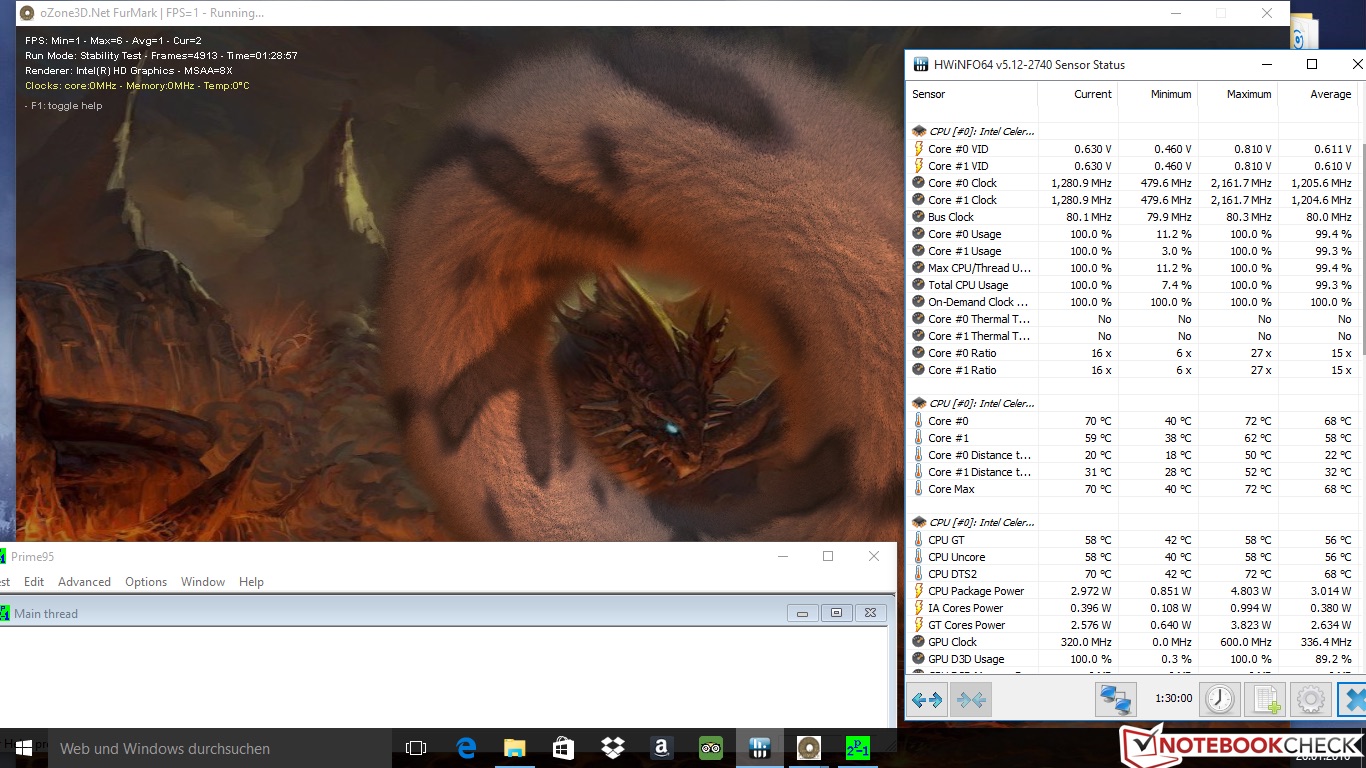1366x768 pixels.
Task: Click the HWiNFO logging sheet icon
Action: (1265, 699)
